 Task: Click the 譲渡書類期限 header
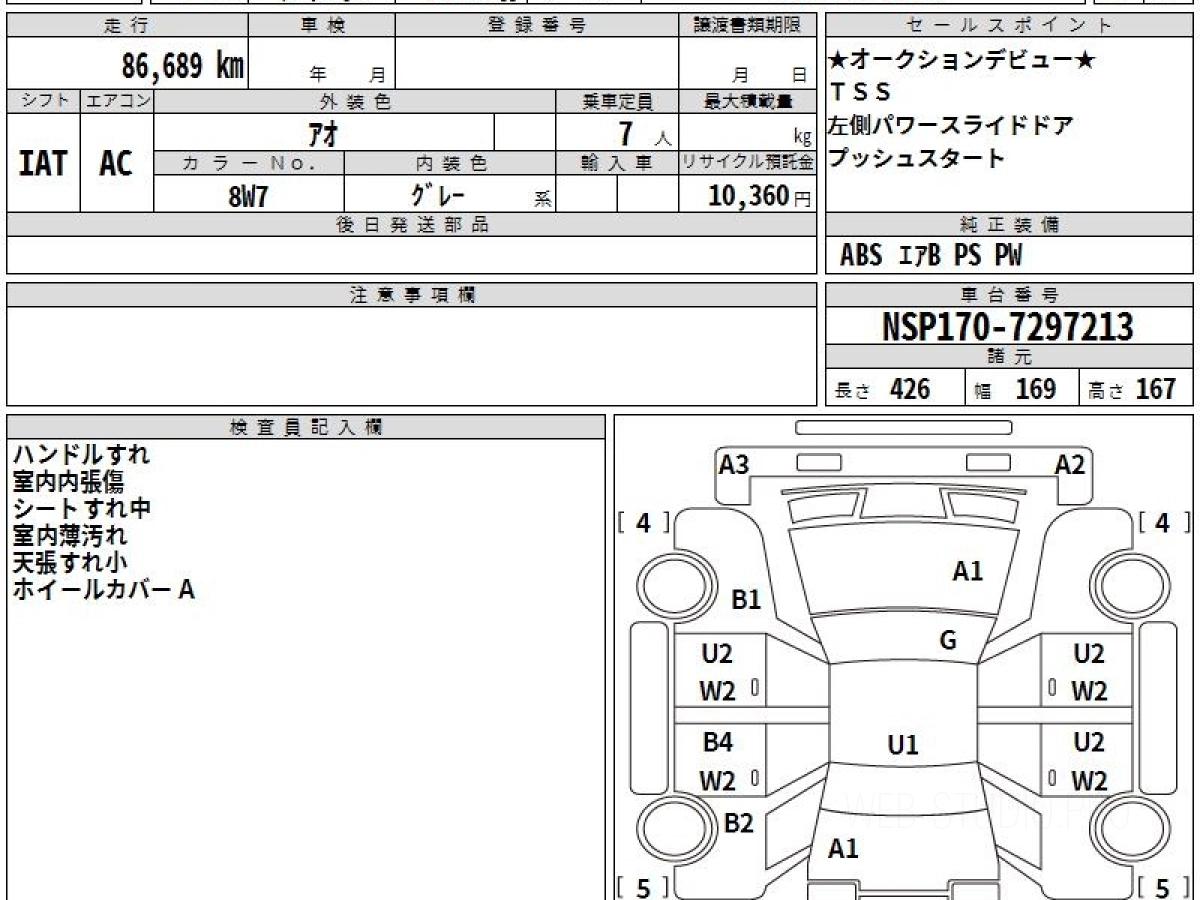(x=748, y=26)
